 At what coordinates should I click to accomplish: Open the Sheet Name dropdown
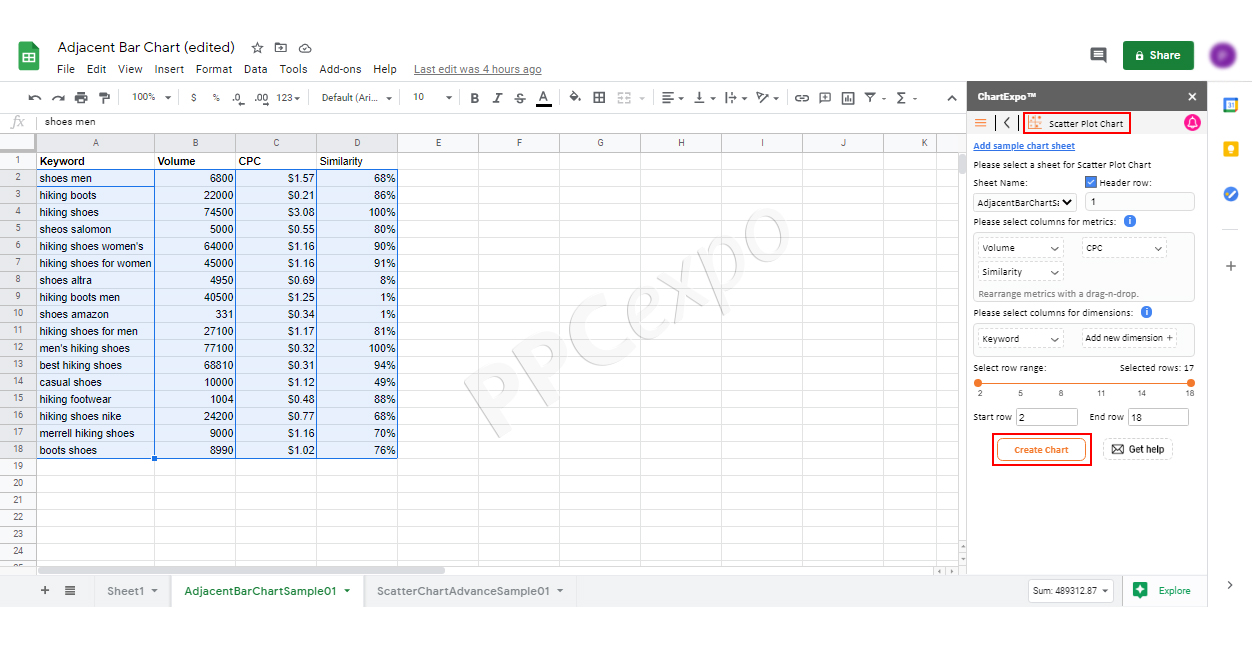click(1025, 202)
